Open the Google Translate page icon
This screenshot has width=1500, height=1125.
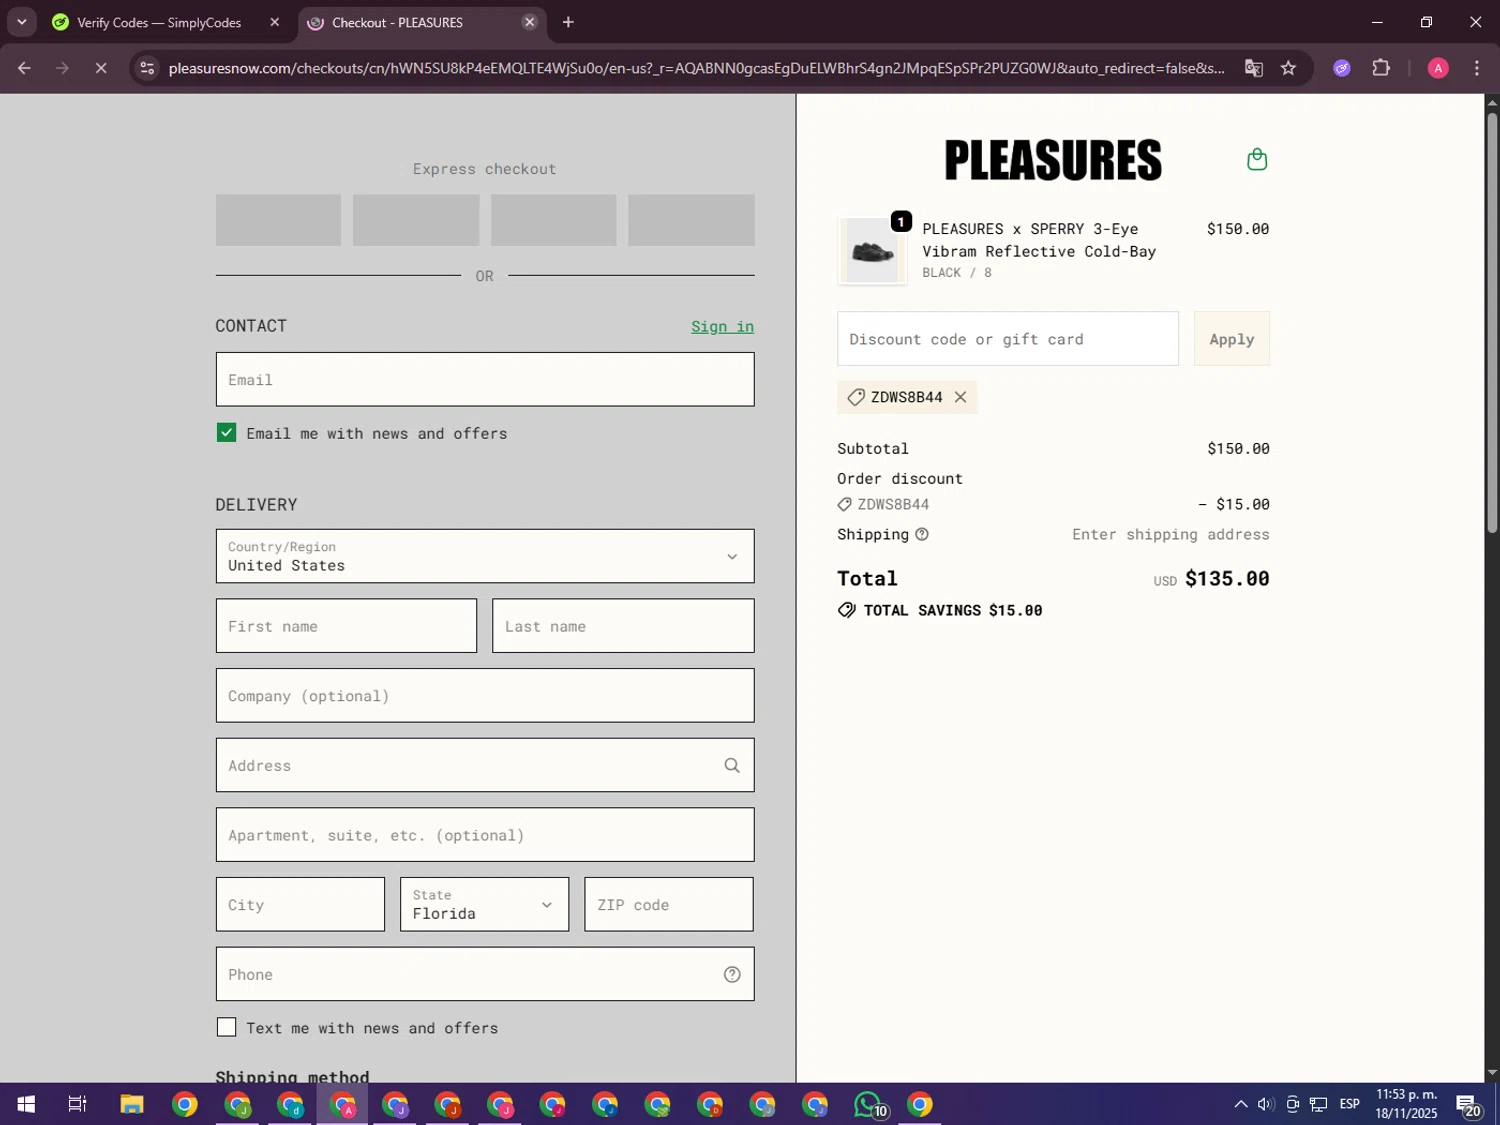pyautogui.click(x=1253, y=68)
